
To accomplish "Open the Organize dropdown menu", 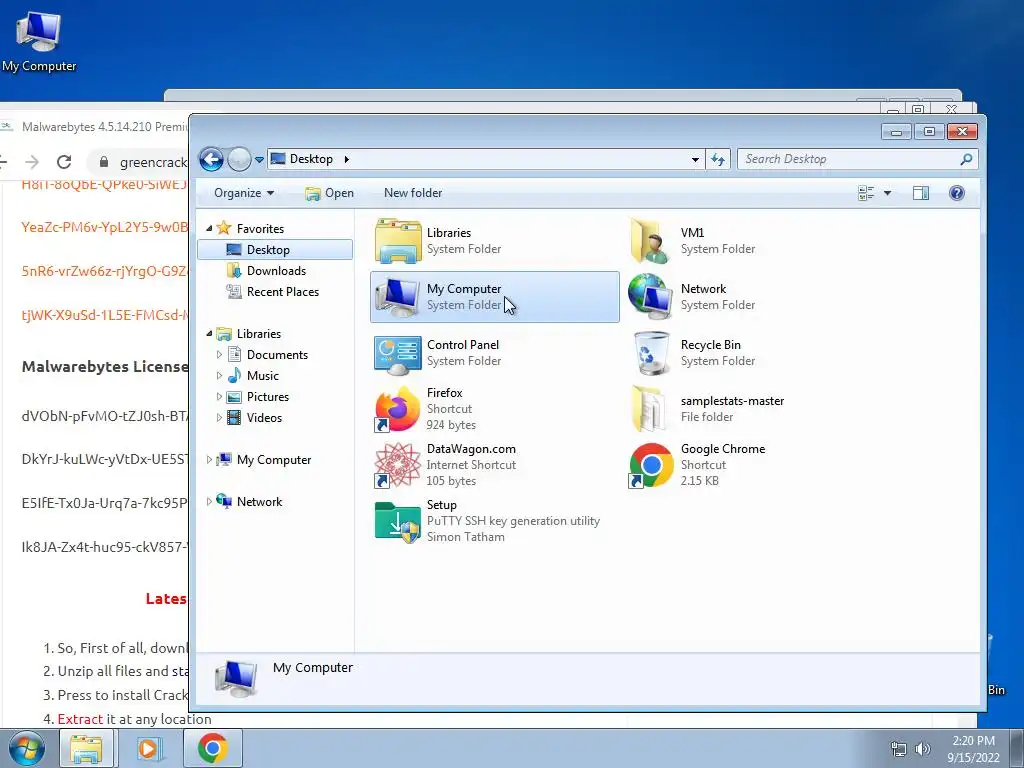I will coord(244,193).
